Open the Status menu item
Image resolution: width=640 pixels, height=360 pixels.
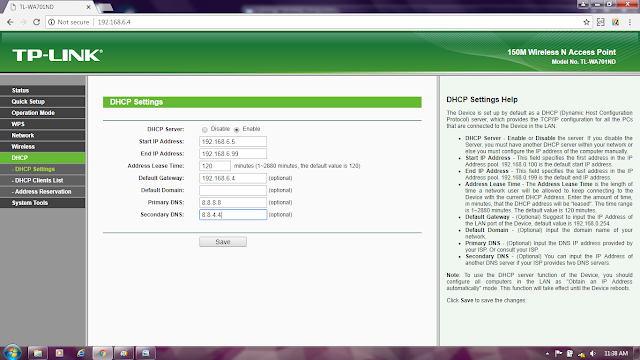point(42,91)
